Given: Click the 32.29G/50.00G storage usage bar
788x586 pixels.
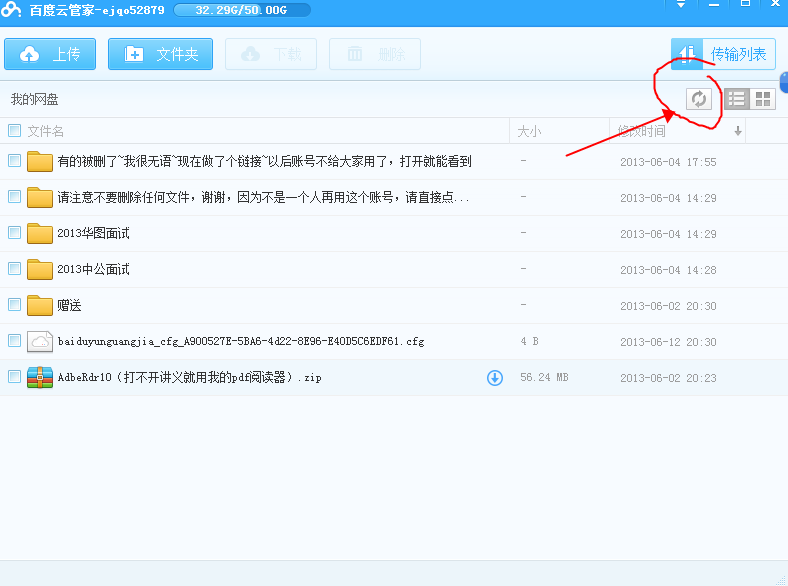Looking at the screenshot, I should pyautogui.click(x=242, y=10).
